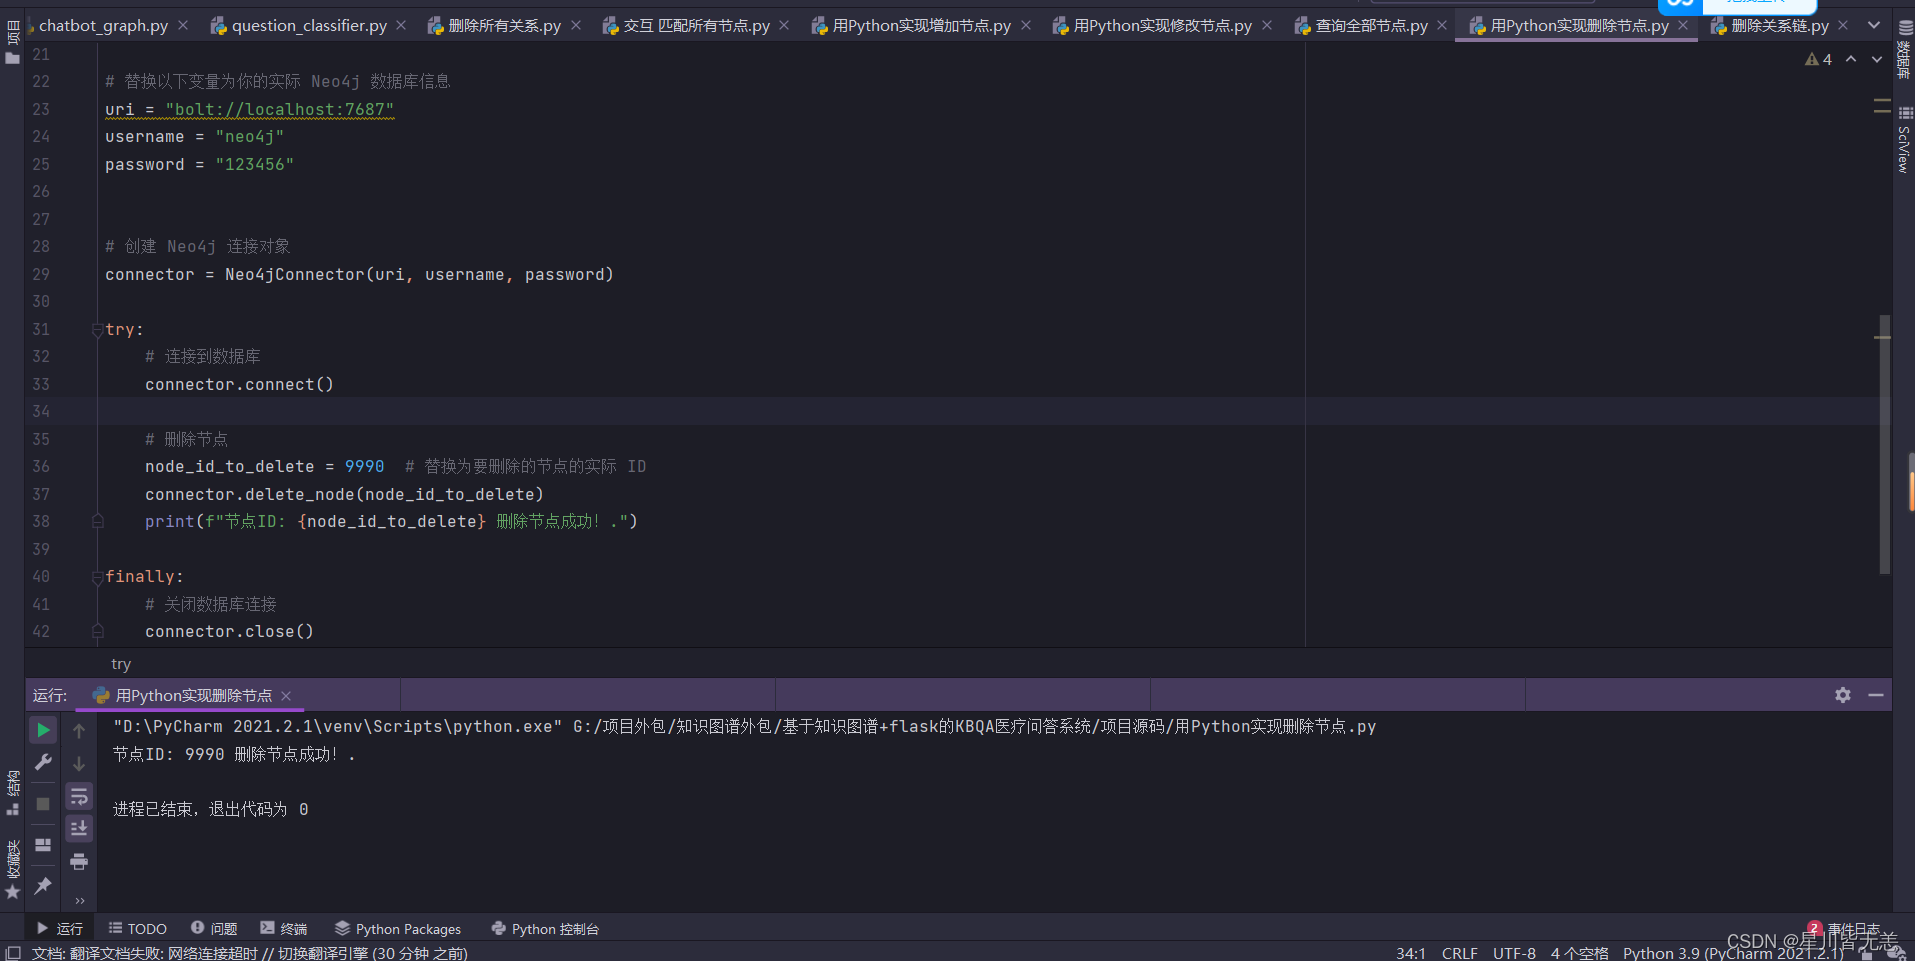Toggle soft-wrap in the Run console
The height and width of the screenshot is (961, 1915).
[x=79, y=797]
